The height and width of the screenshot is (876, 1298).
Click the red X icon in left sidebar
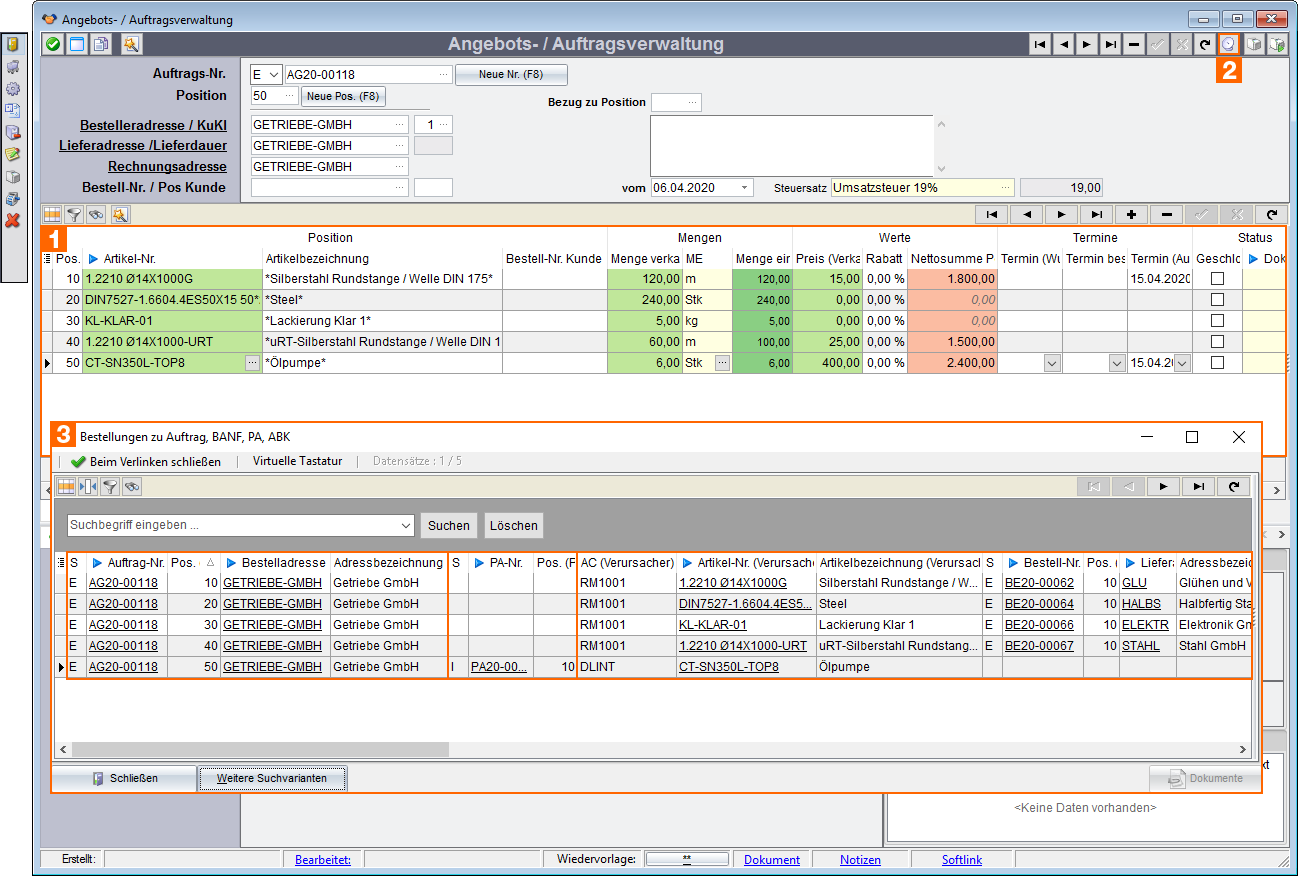(13, 220)
